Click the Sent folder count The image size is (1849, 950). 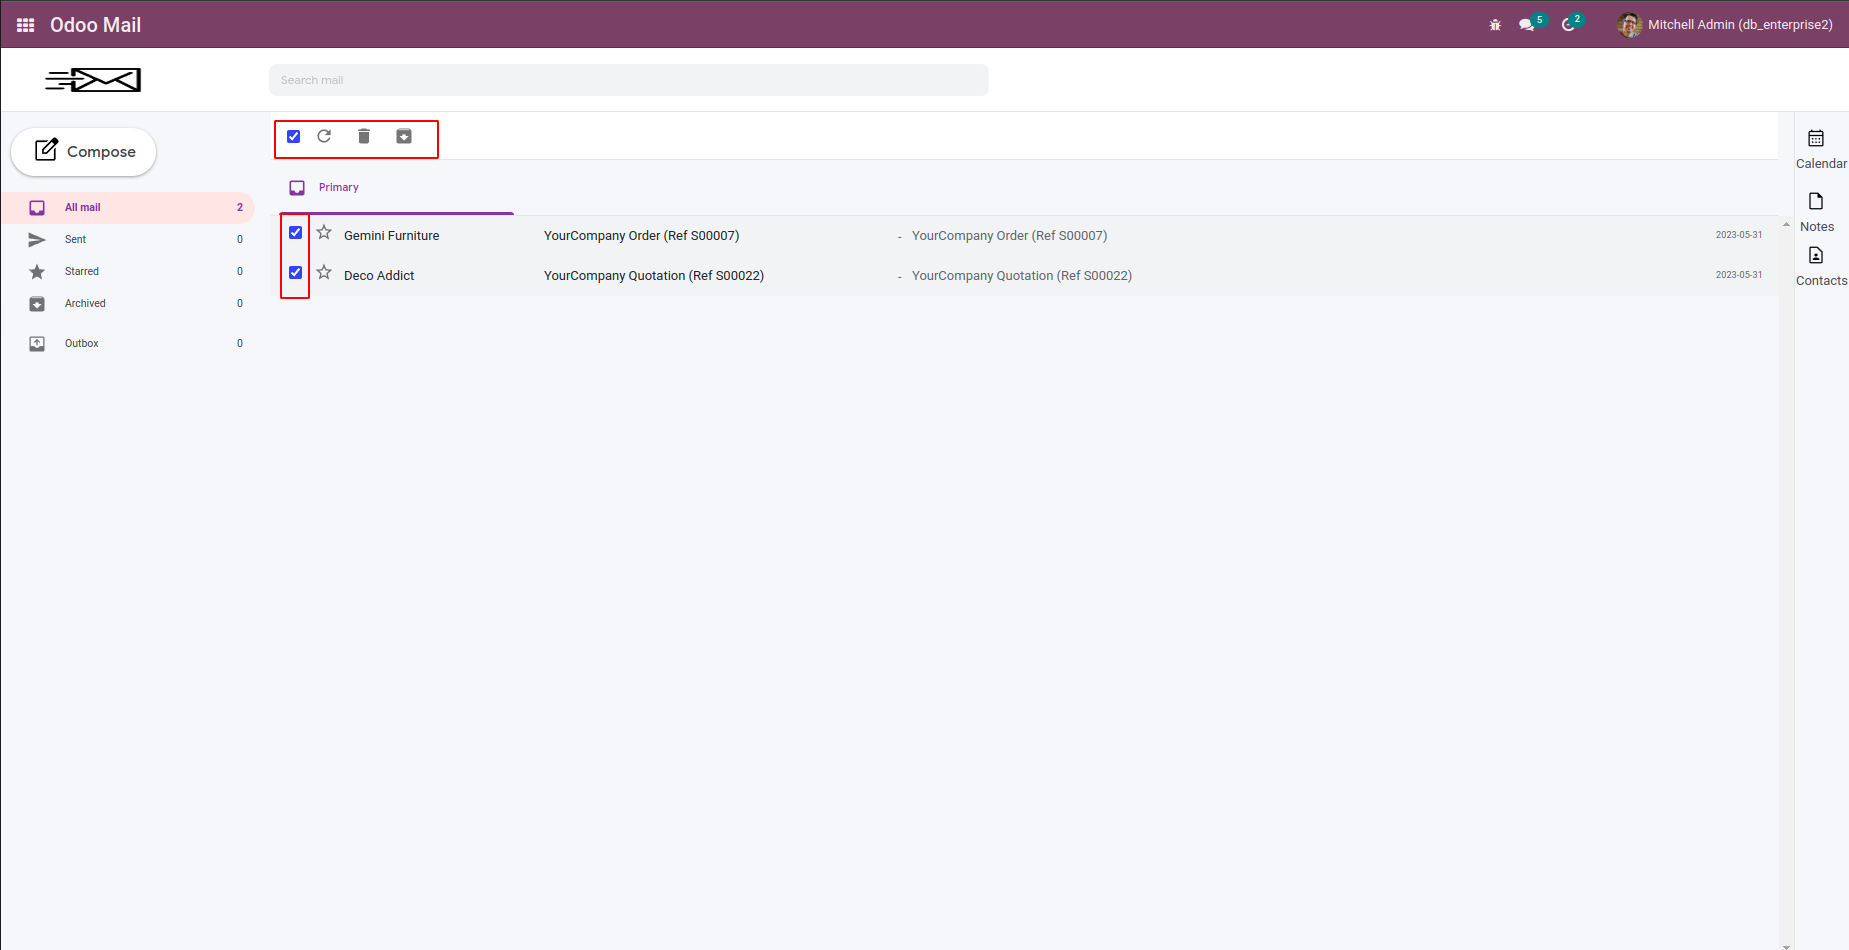(240, 240)
